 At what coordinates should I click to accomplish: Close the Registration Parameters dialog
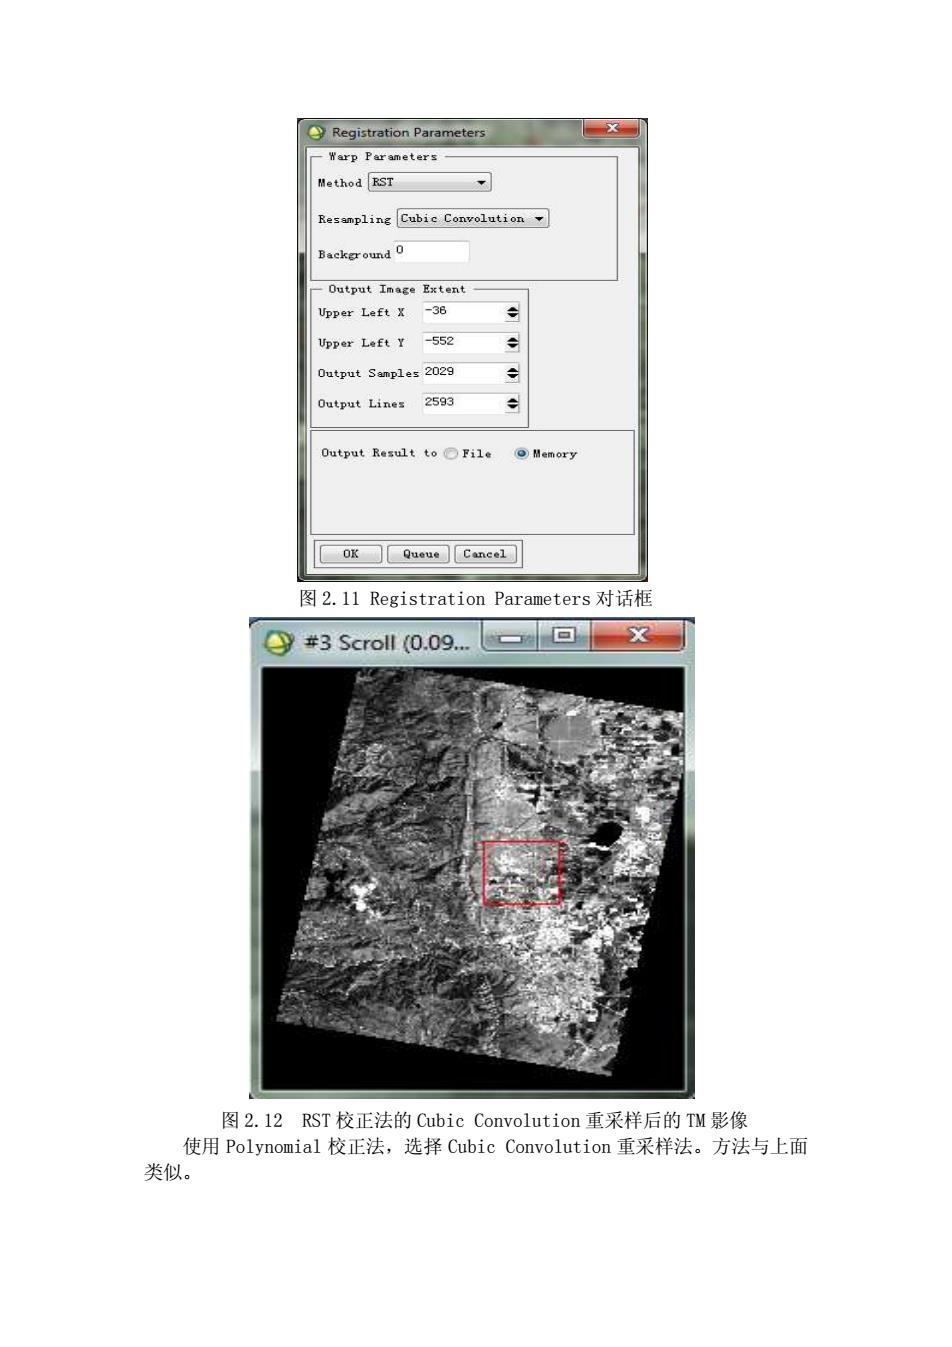pos(611,128)
